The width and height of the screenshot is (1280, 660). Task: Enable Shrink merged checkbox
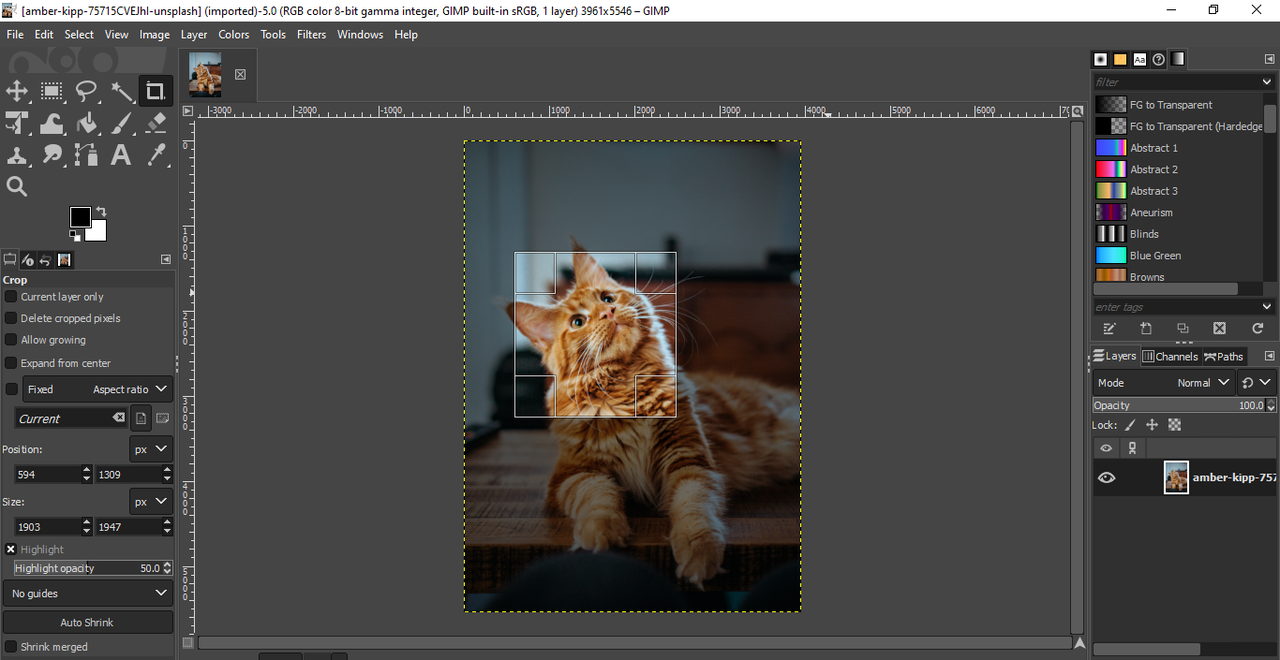click(x=11, y=647)
